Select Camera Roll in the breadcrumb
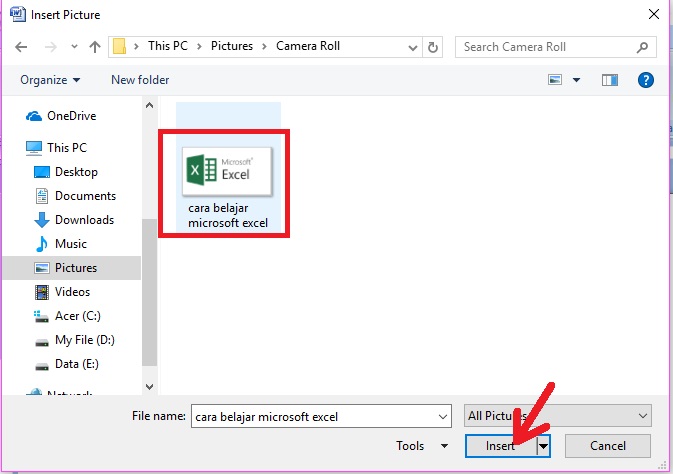Image resolution: width=673 pixels, height=474 pixels. tap(308, 46)
